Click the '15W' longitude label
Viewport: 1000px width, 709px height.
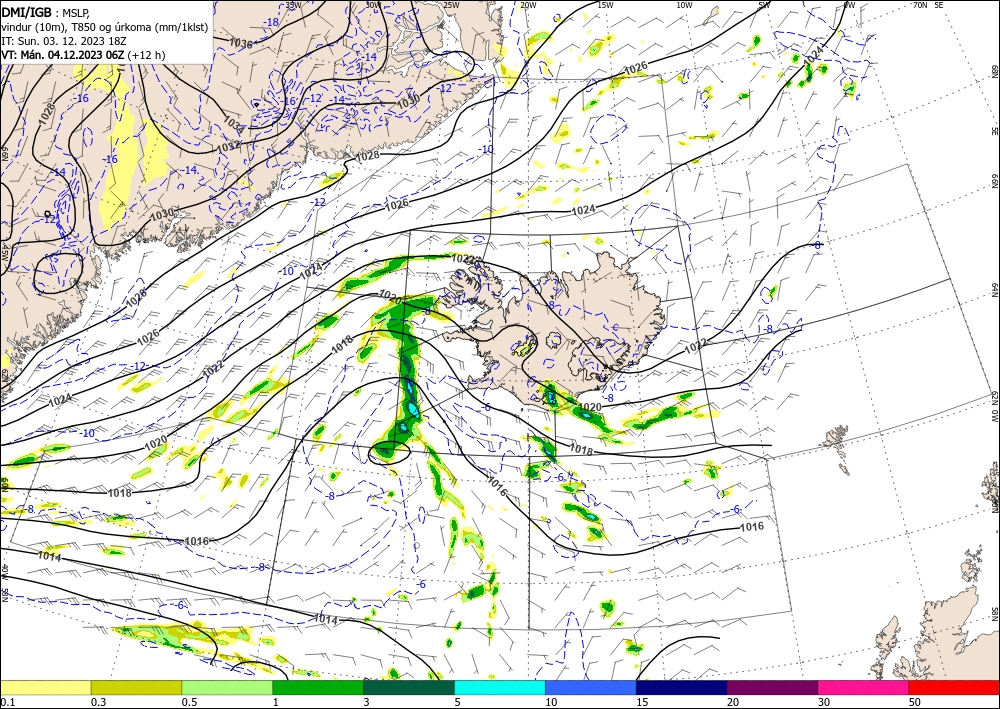[606, 5]
